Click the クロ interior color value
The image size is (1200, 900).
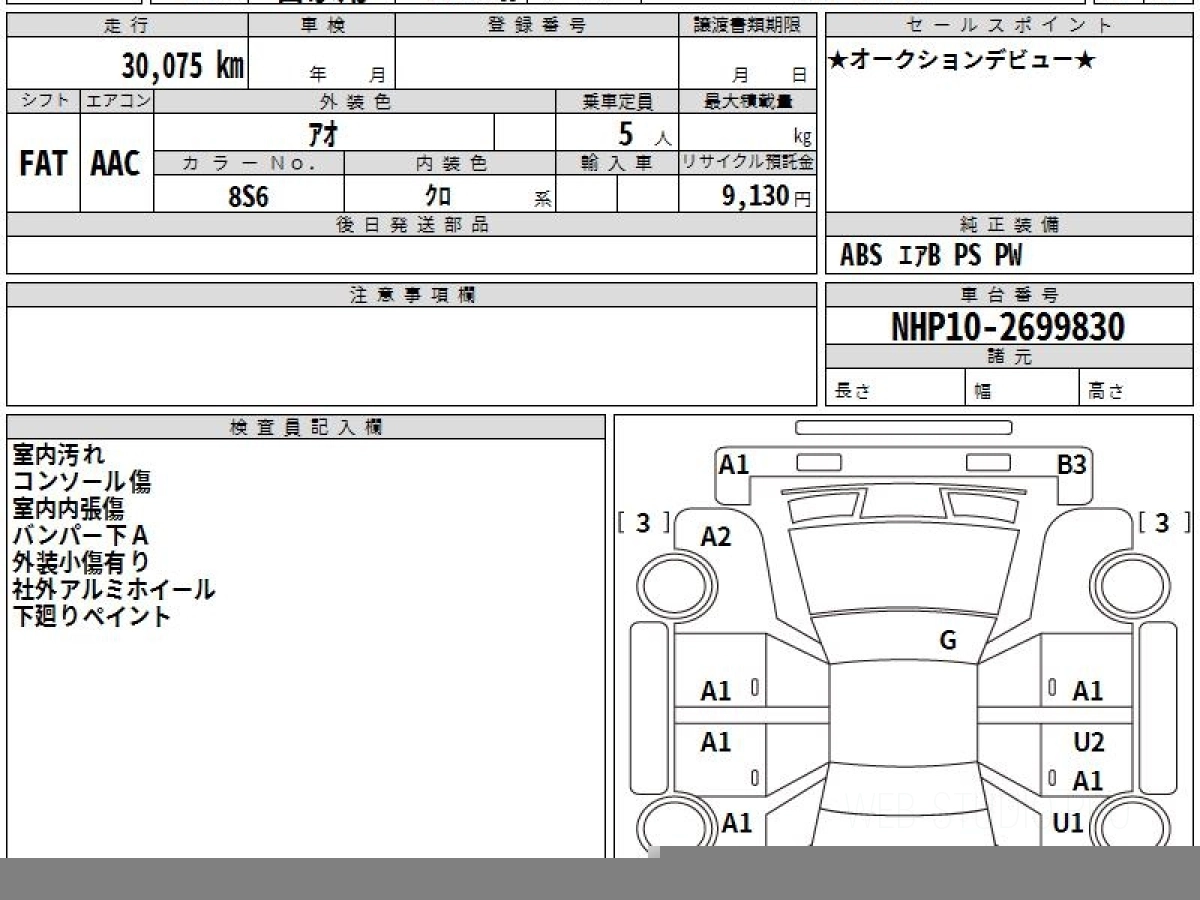(437, 196)
